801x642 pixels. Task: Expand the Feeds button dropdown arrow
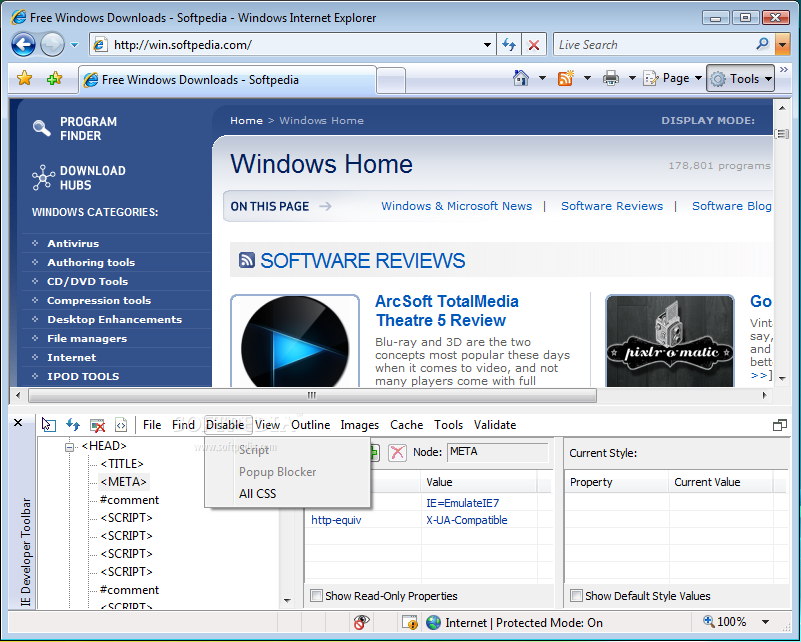(587, 78)
